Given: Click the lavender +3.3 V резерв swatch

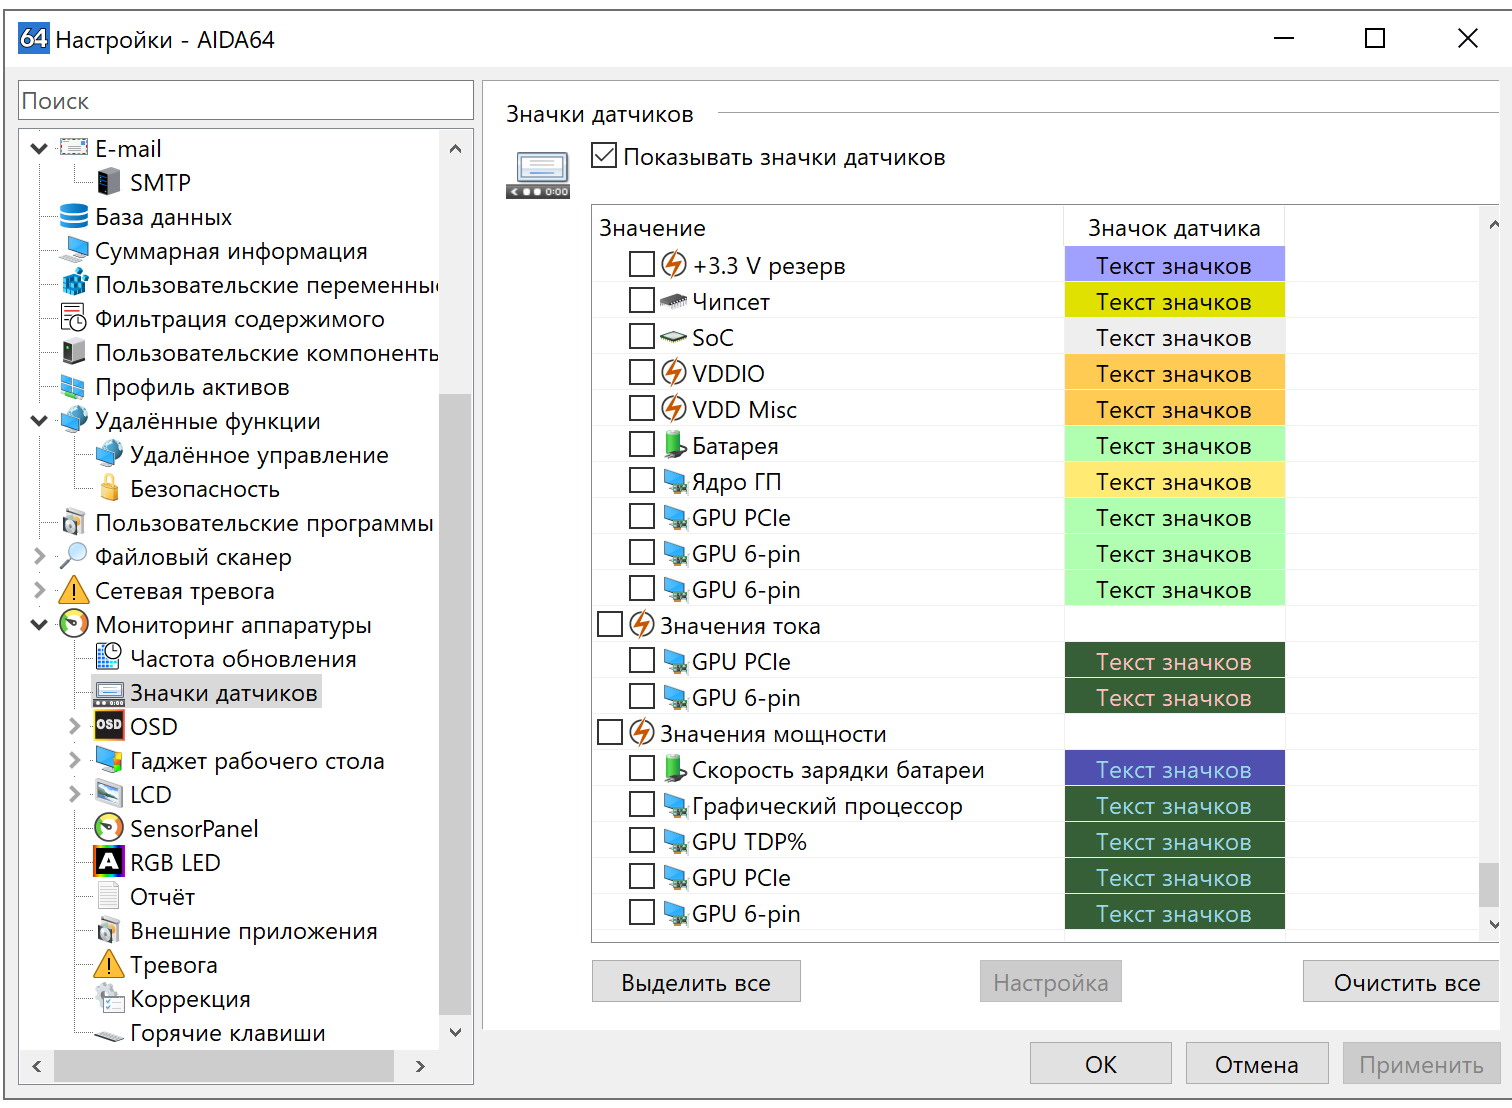Looking at the screenshot, I should pos(1174,265).
